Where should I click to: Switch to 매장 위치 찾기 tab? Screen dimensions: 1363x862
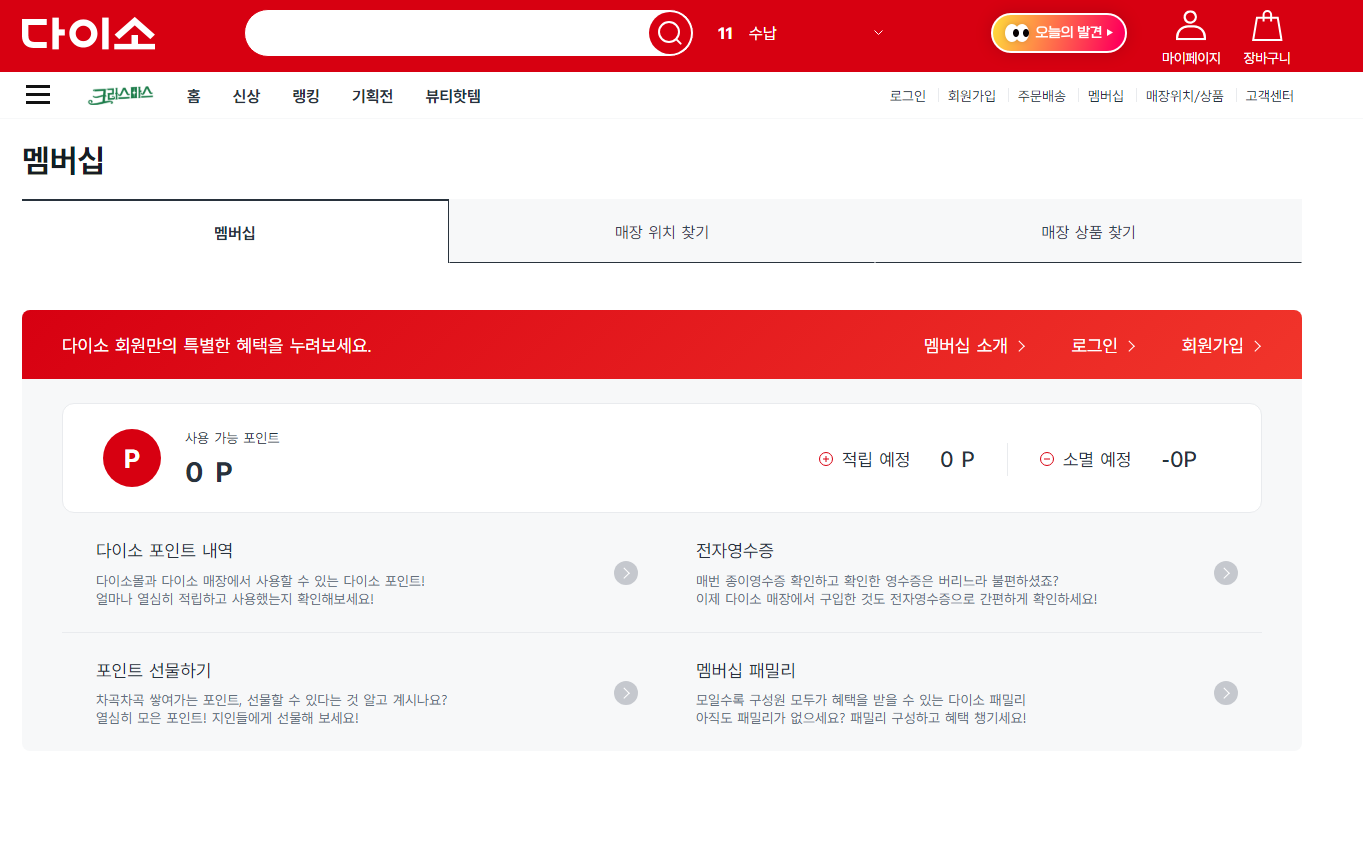[x=662, y=232]
